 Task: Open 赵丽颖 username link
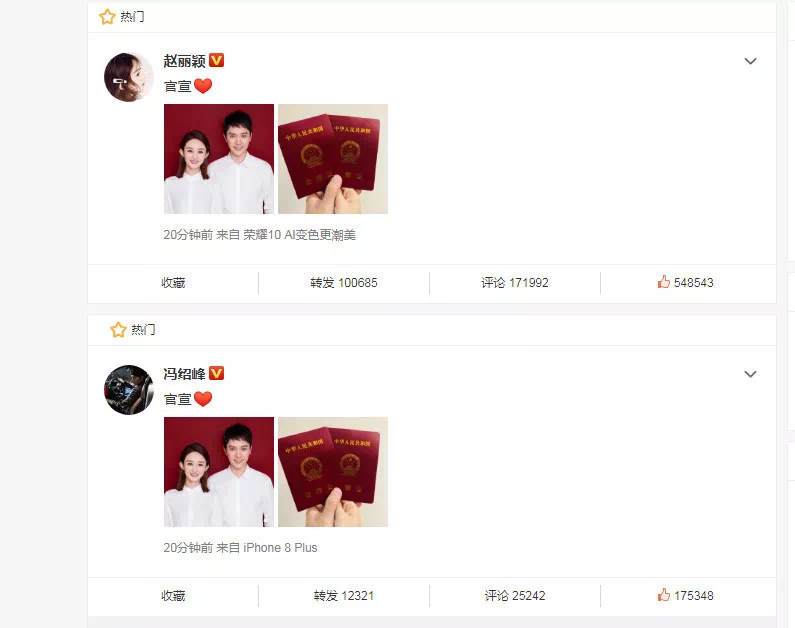[x=184, y=61]
